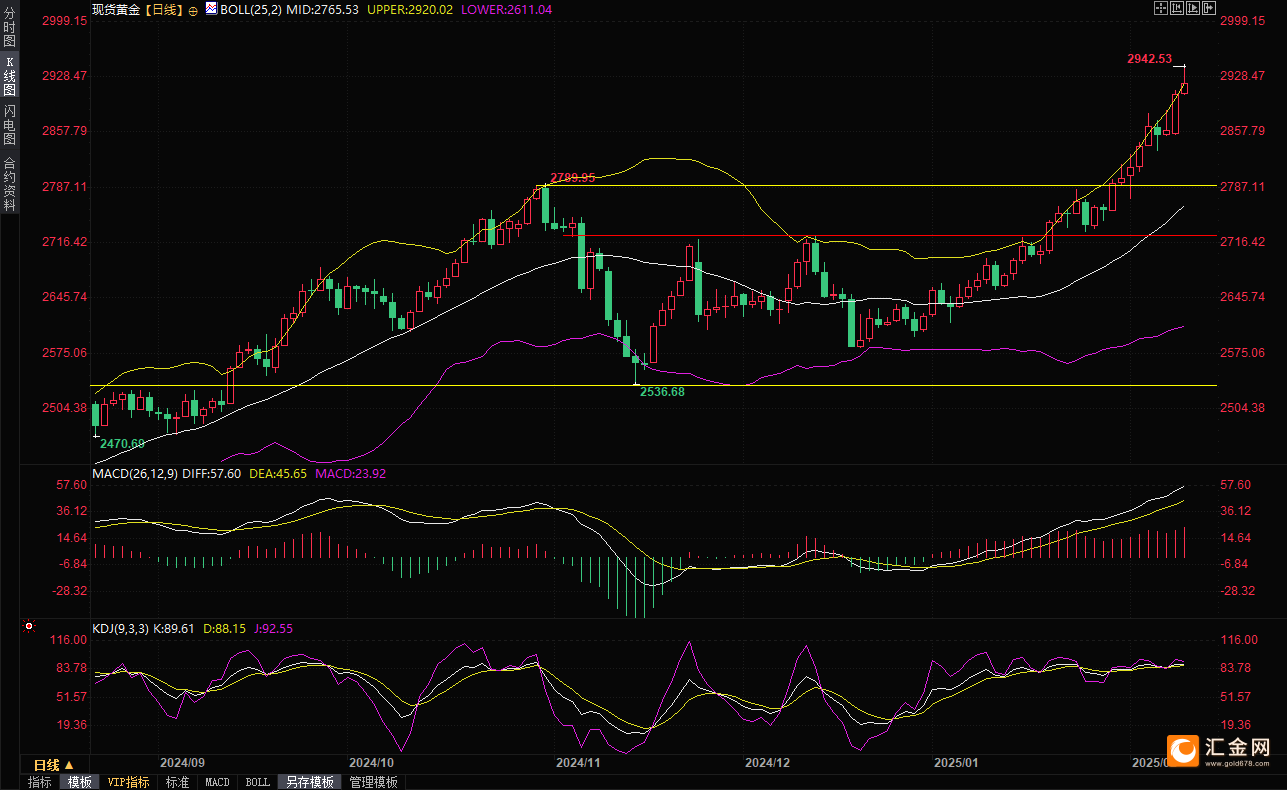Click the left-axis price 2645.74
Viewport: 1287px width, 790px height.
point(65,297)
